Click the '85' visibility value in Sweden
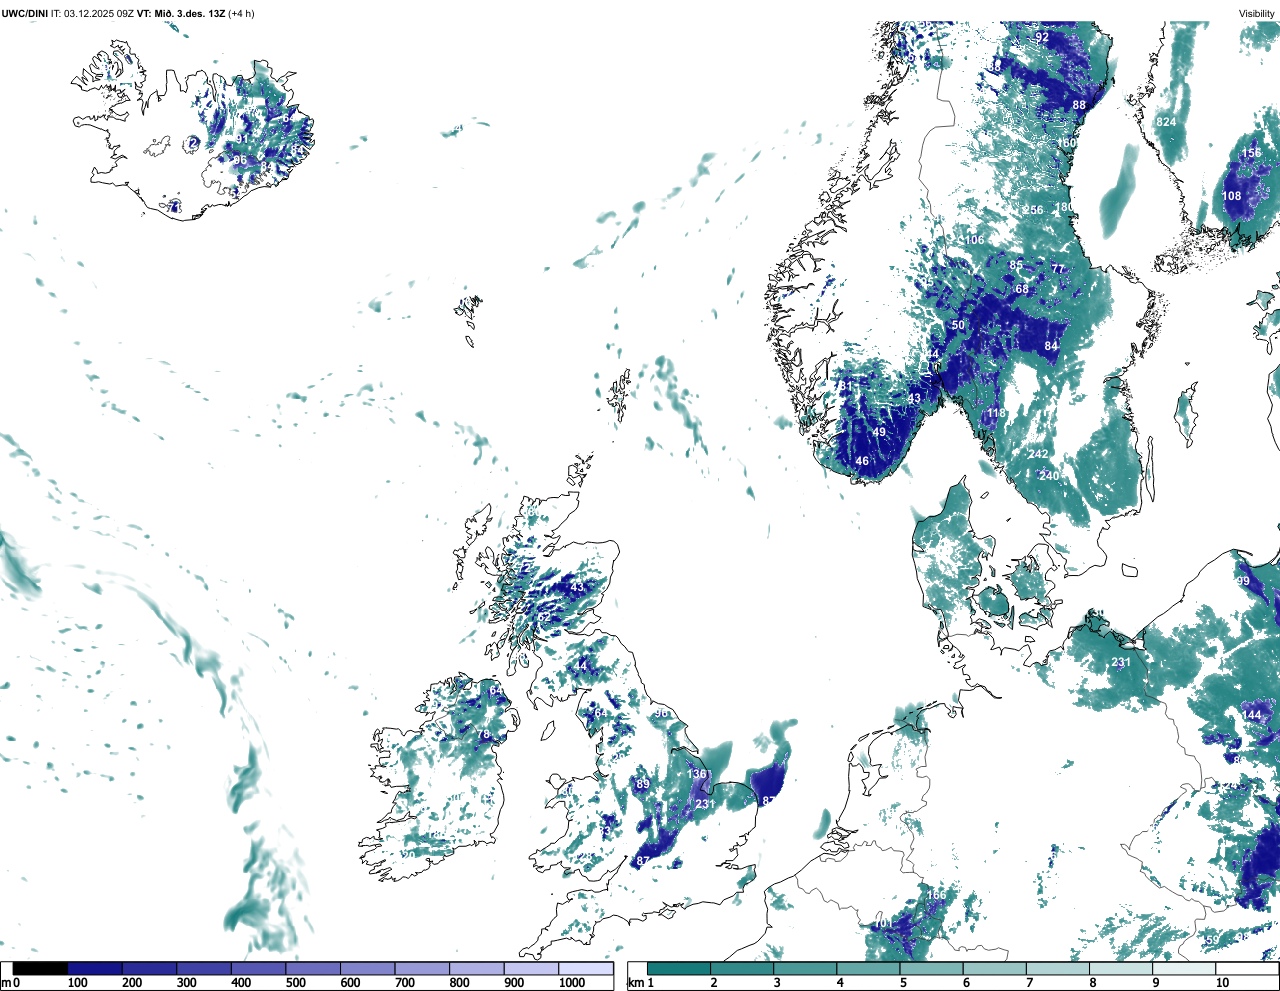 (x=1016, y=266)
